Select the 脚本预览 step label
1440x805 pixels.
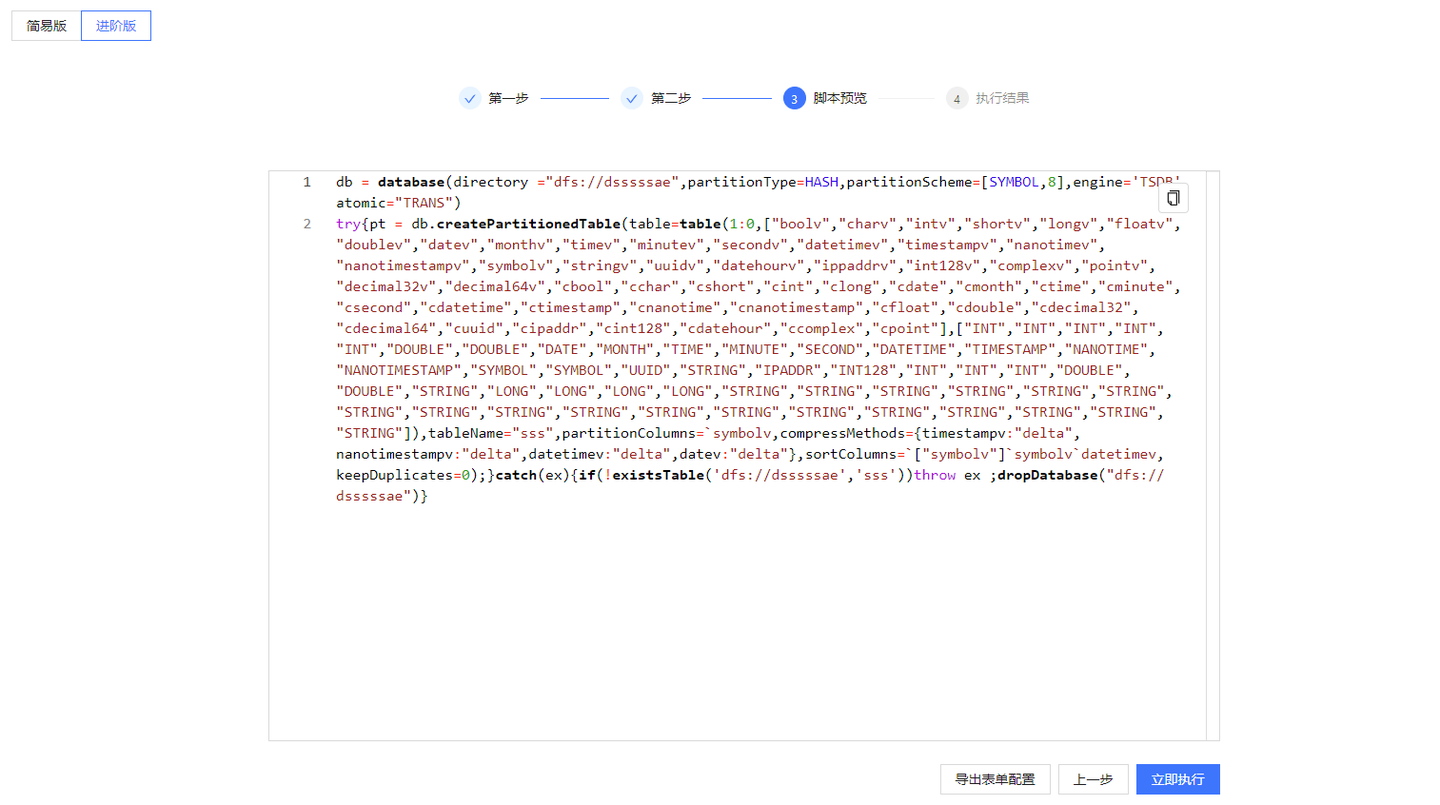pos(840,98)
